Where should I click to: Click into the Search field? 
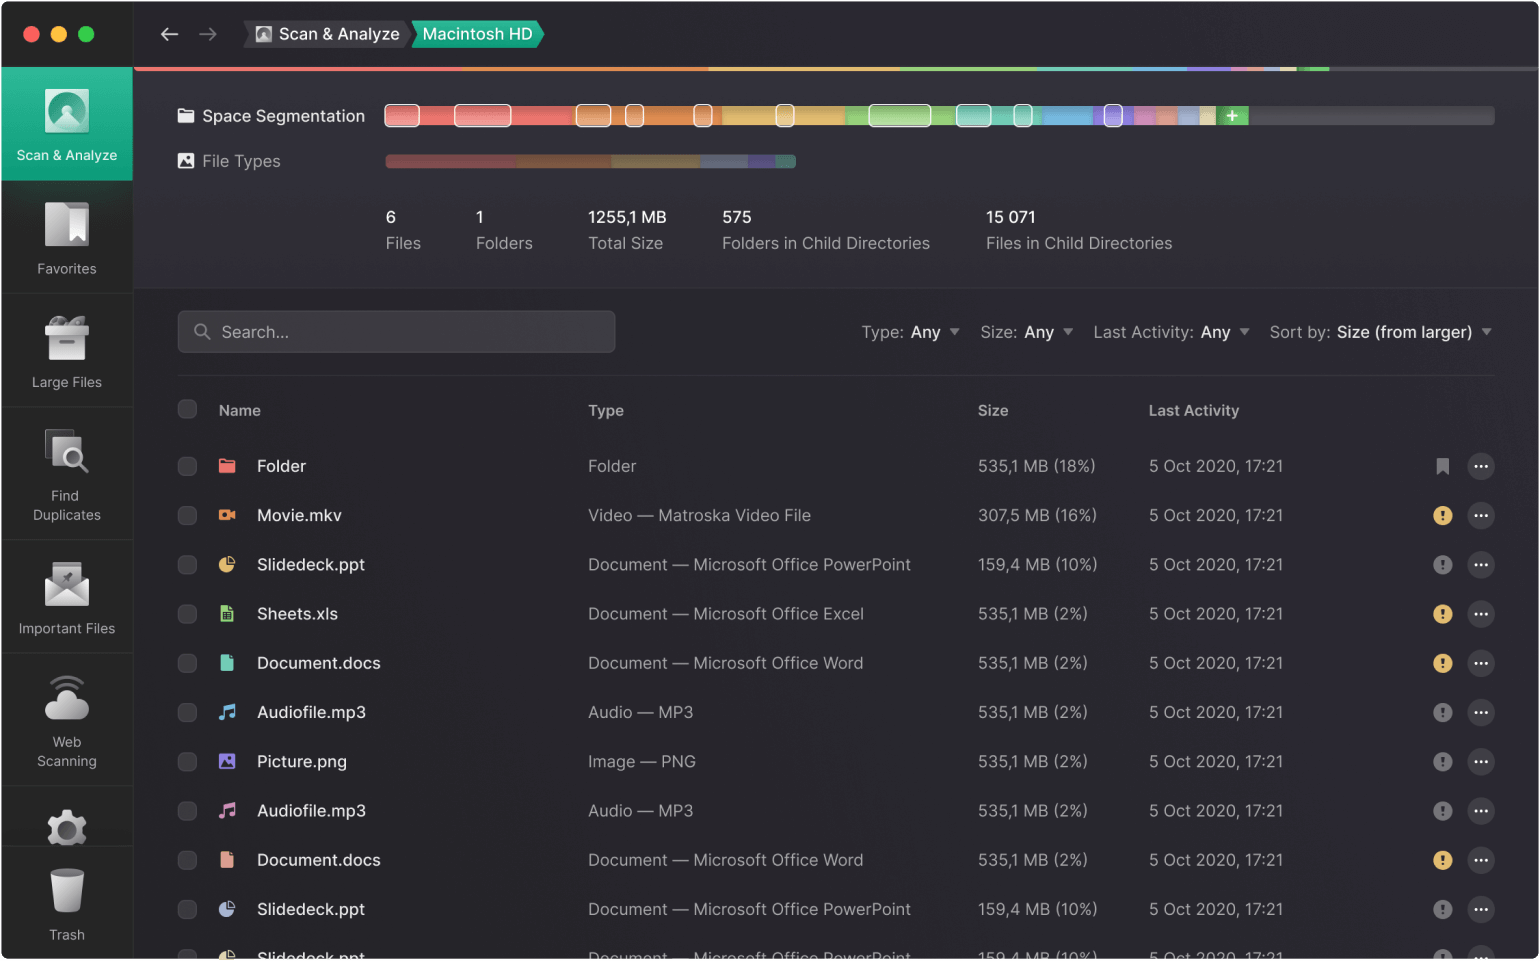point(396,332)
